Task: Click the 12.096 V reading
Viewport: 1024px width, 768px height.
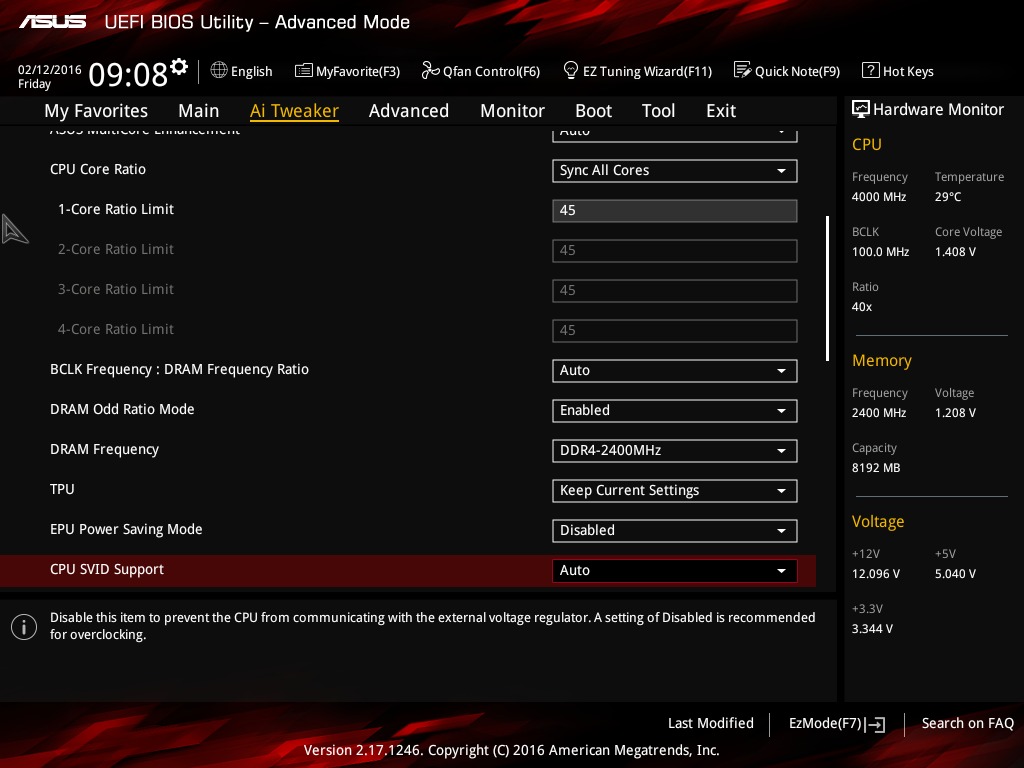Action: [x=876, y=573]
